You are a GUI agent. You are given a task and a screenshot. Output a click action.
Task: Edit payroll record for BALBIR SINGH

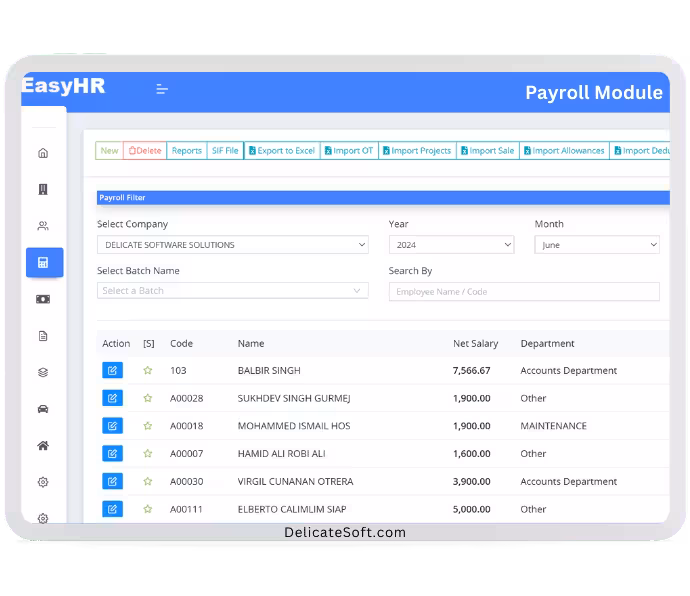112,370
